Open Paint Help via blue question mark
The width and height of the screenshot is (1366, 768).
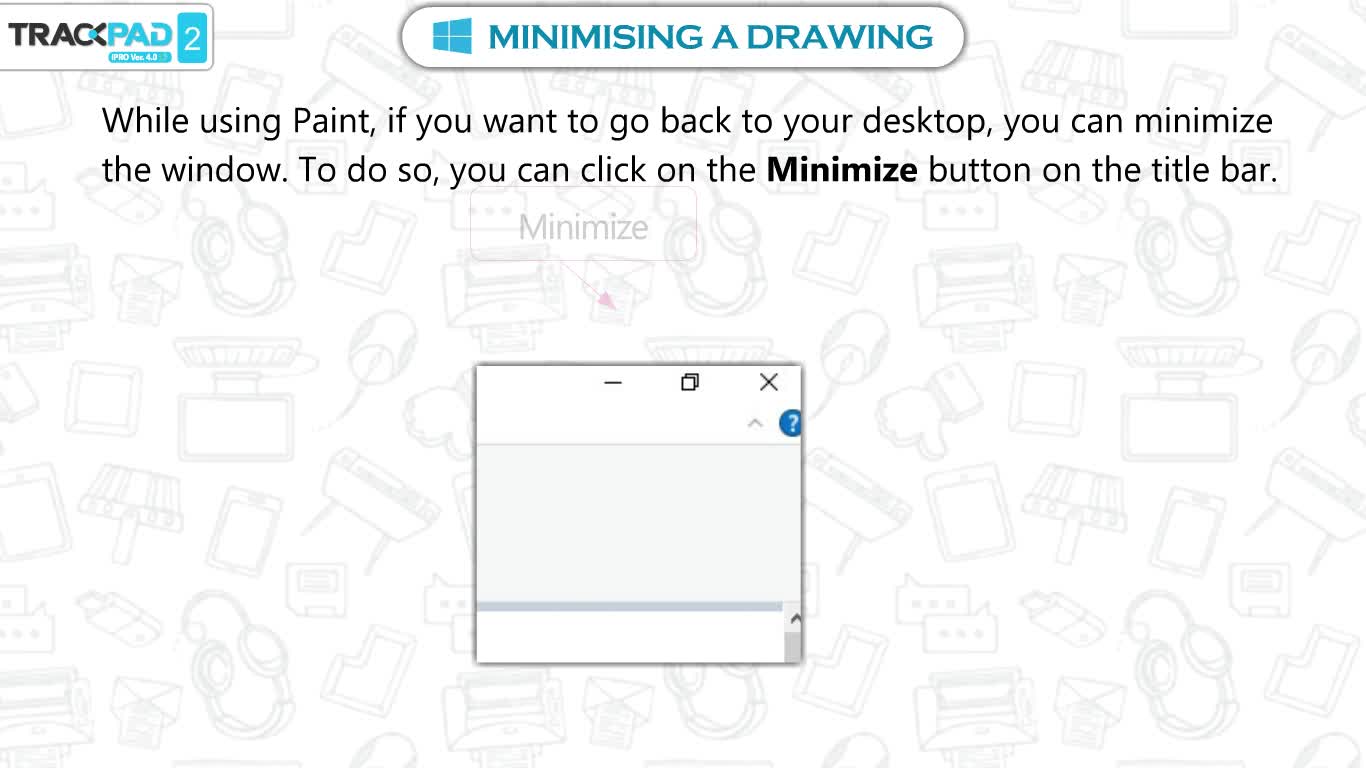point(790,423)
